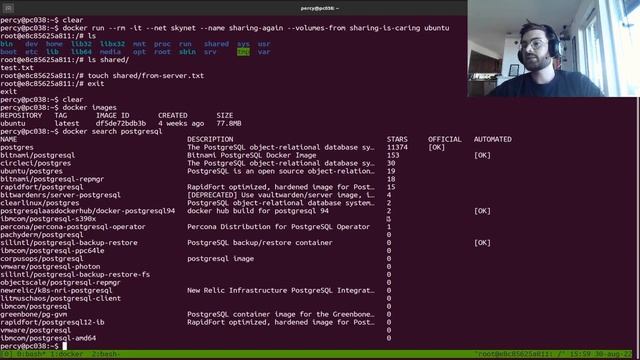Click the new tab icon in the terminal title bar
640x360 pixels.
8,8
